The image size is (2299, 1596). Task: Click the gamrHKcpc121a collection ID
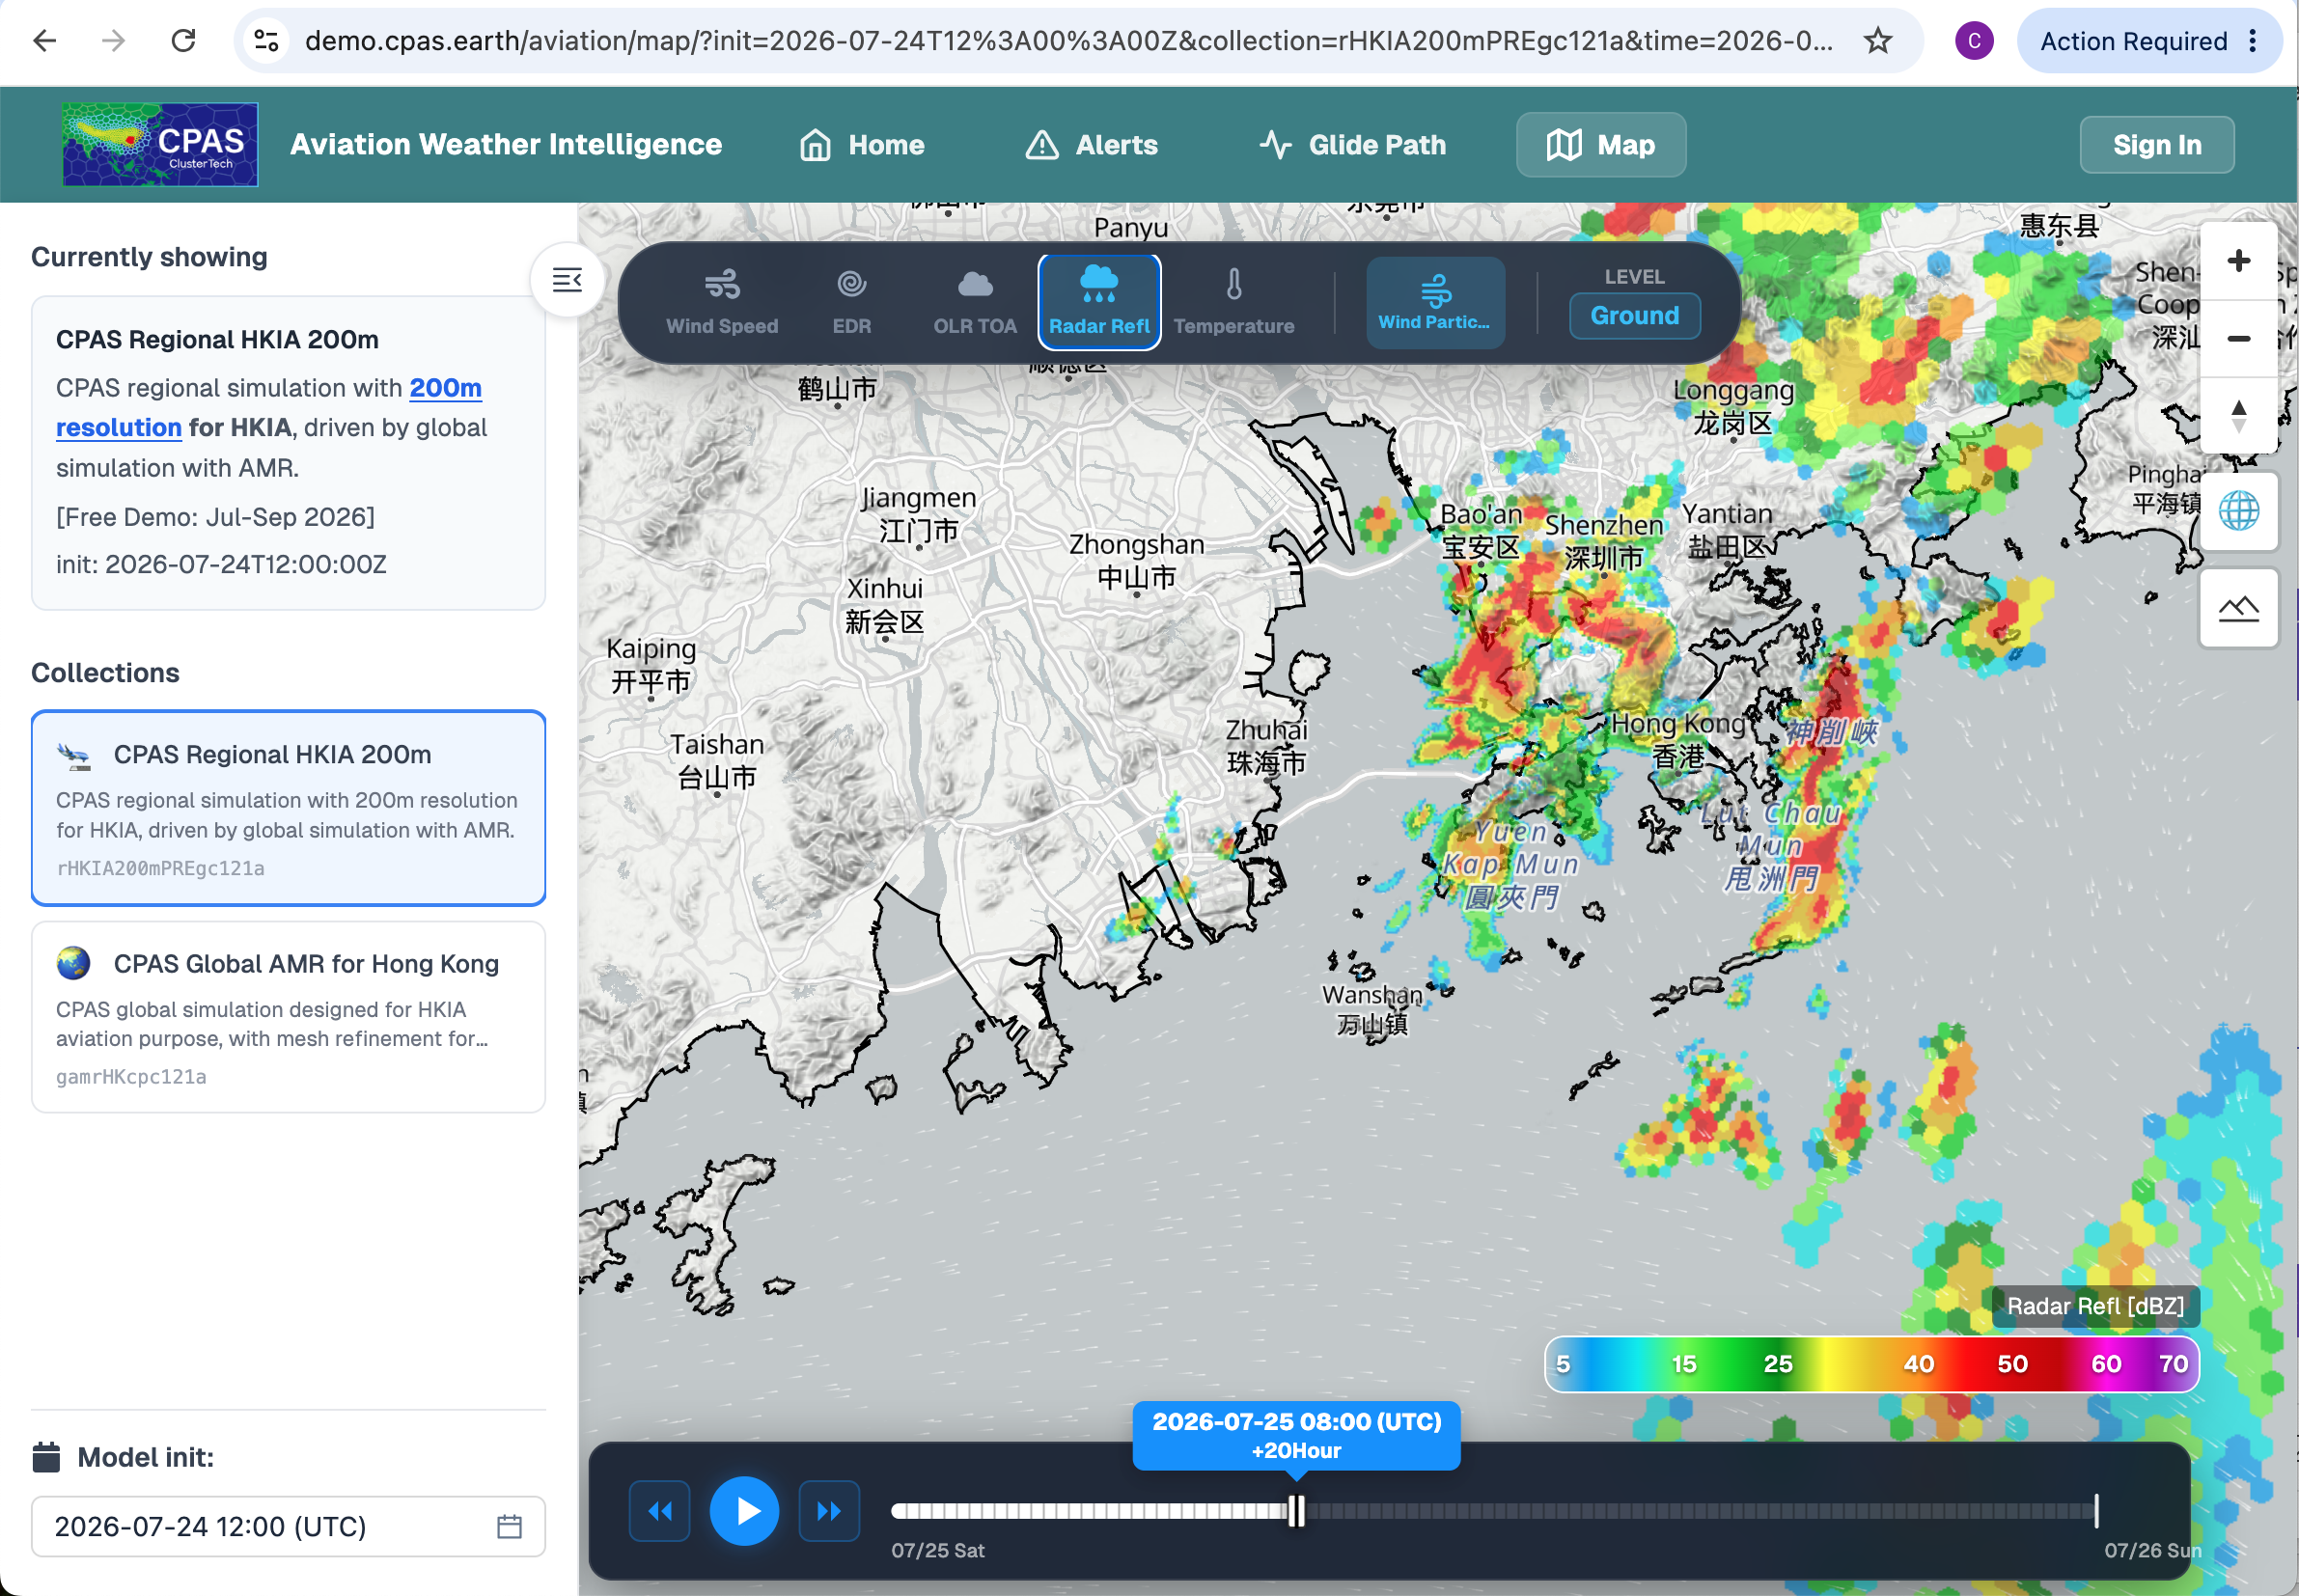131,1077
